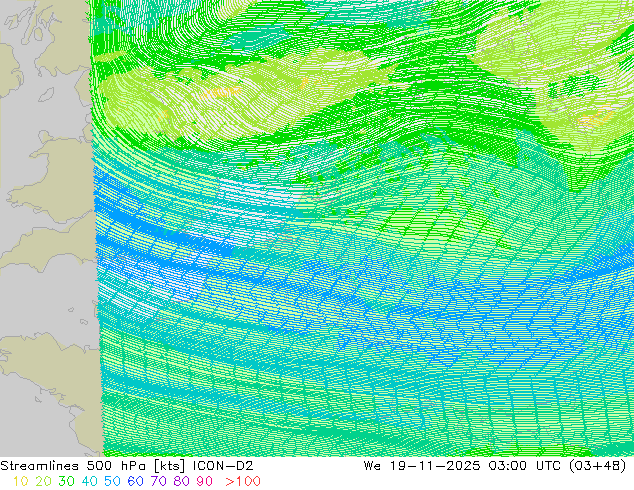This screenshot has height=490, width=634.
Task: Click legend value '50' in light blue
Action: click(x=112, y=481)
